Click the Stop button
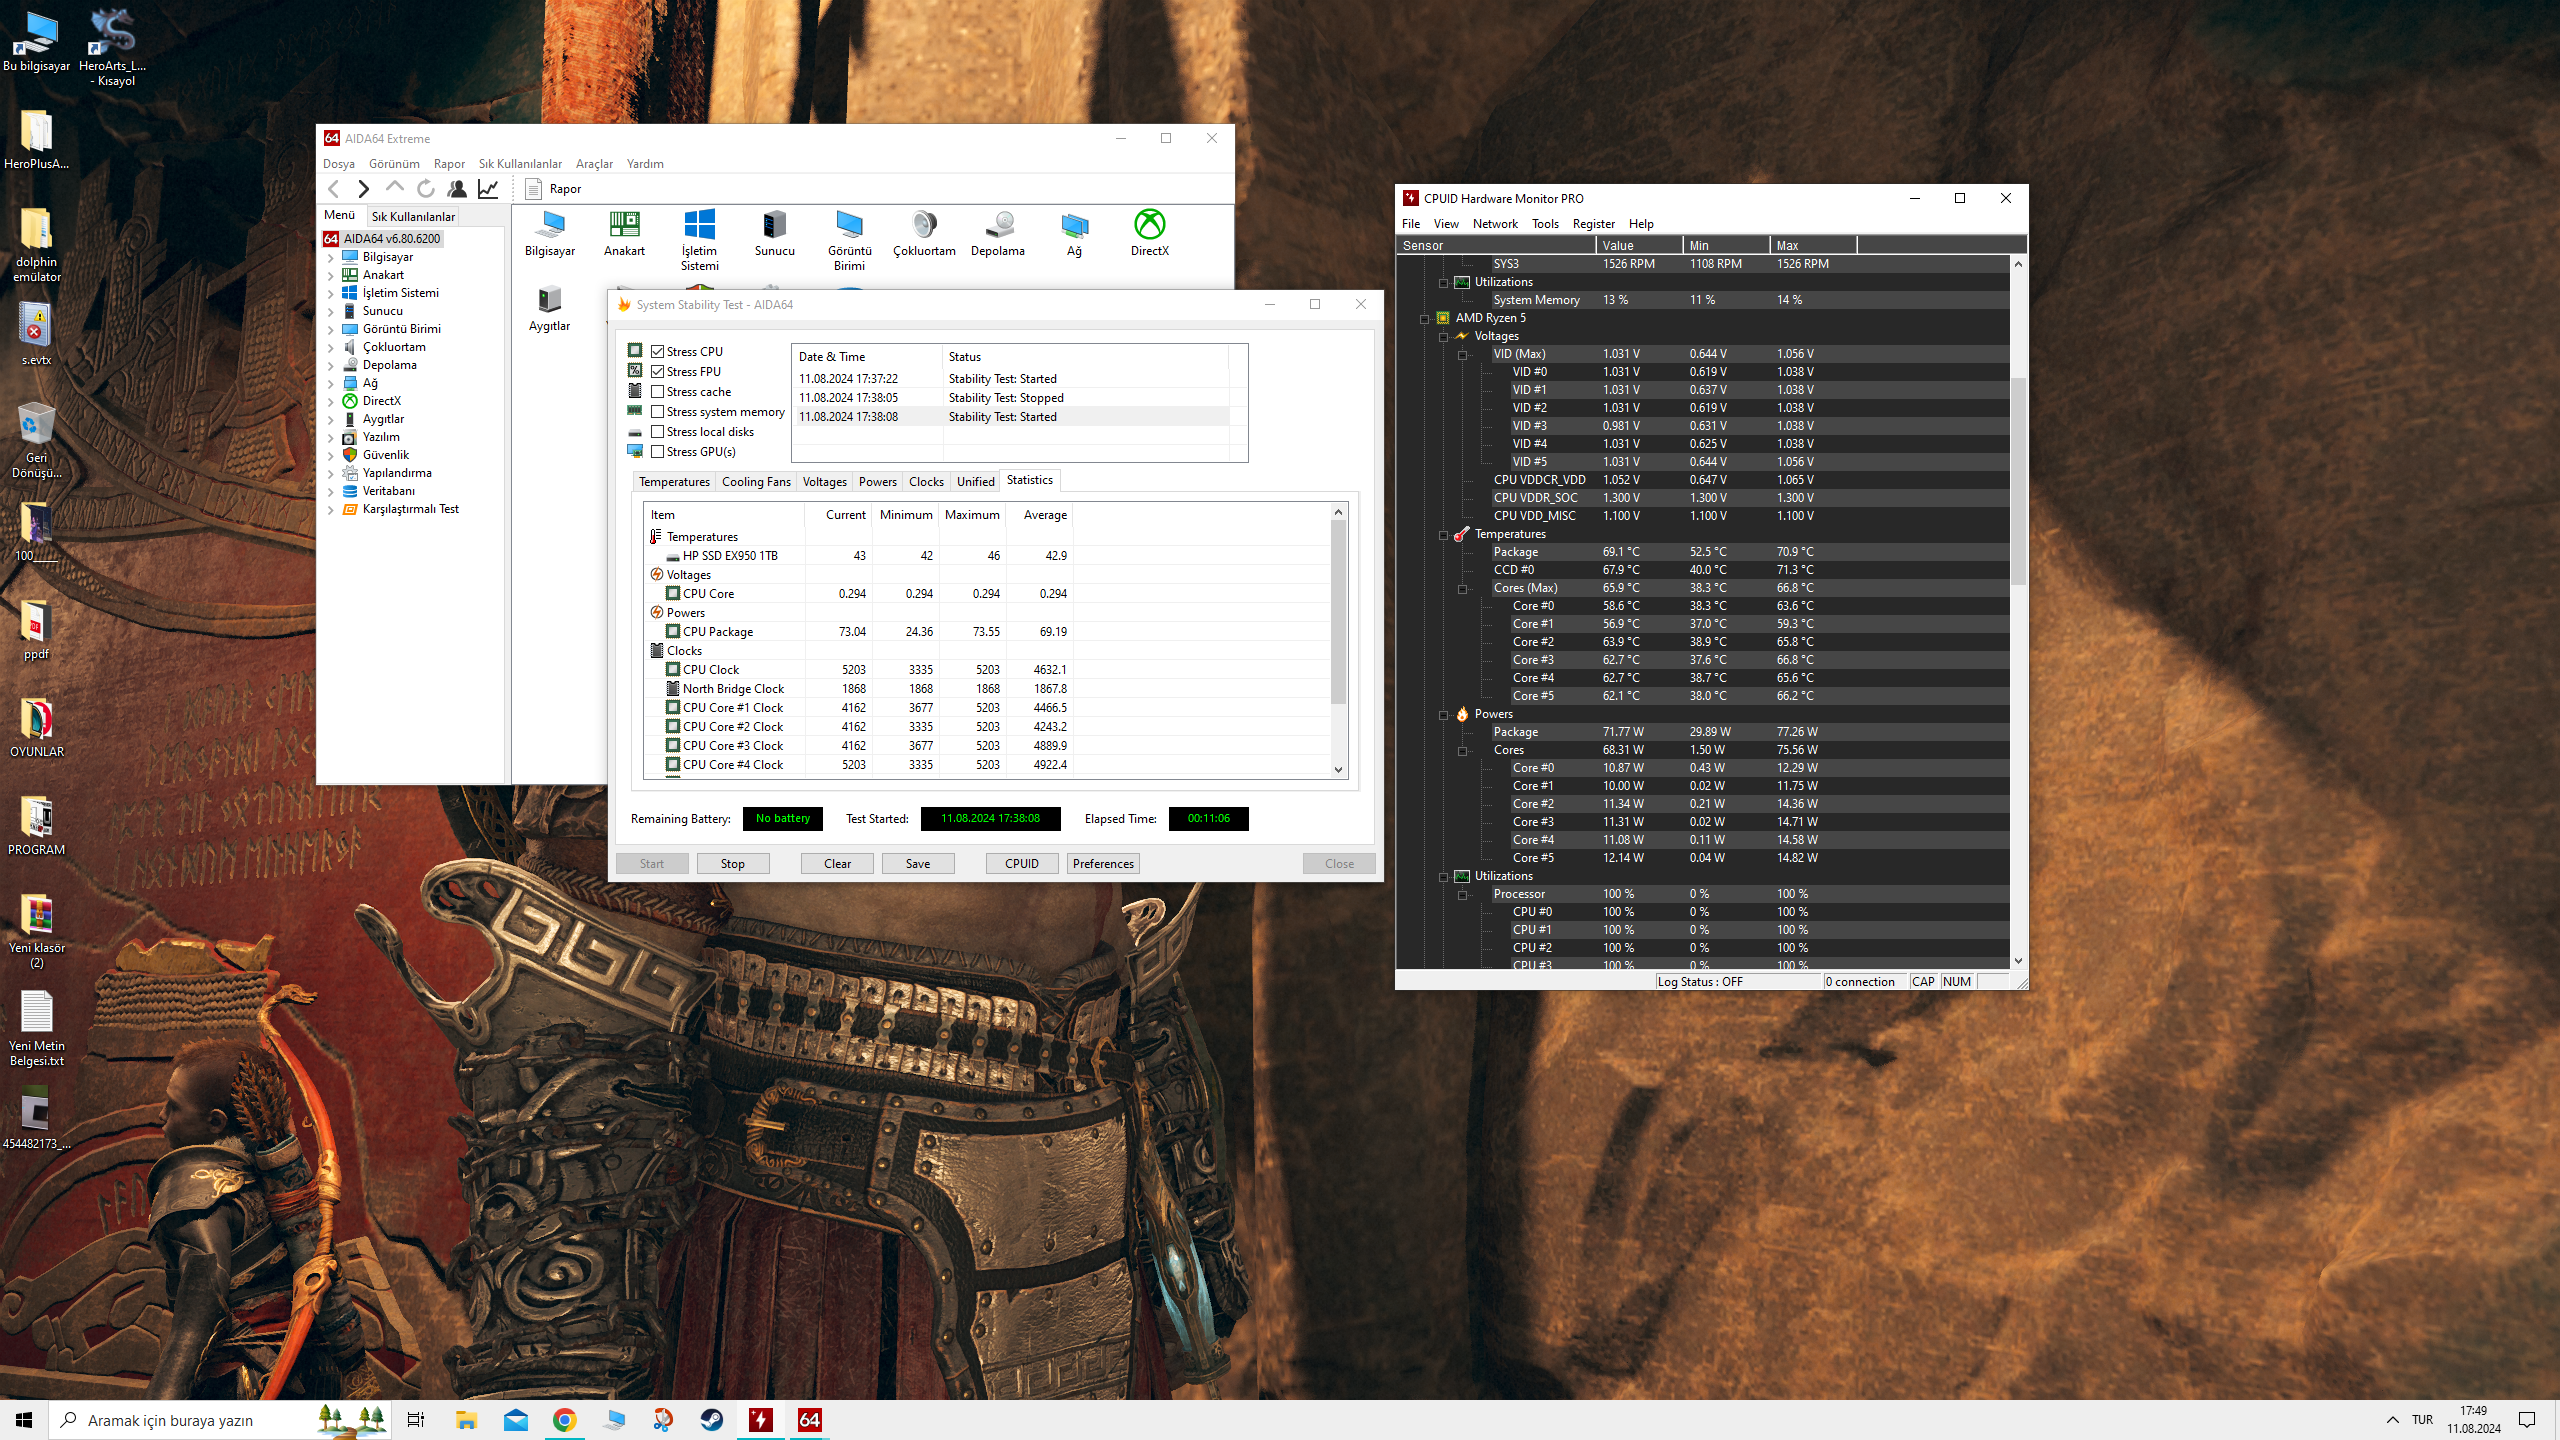2560x1440 pixels. (x=733, y=864)
